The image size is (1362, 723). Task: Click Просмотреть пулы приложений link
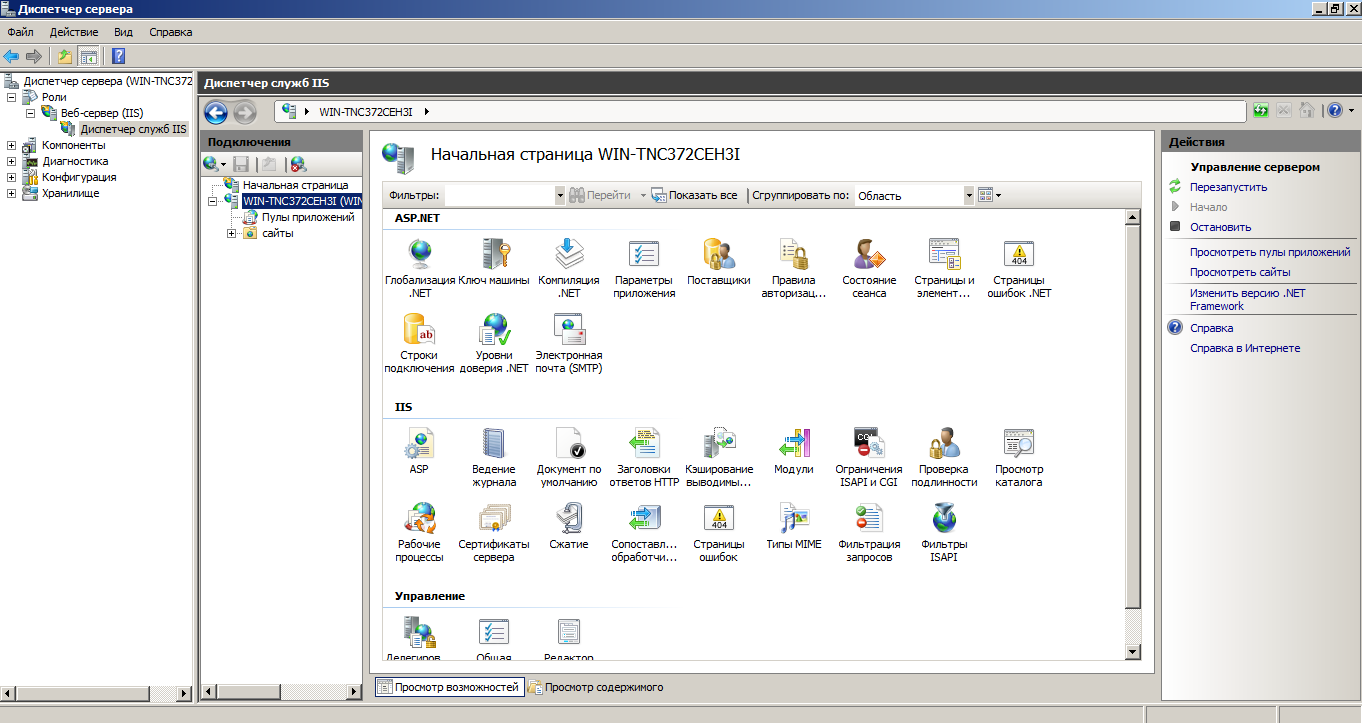click(1269, 252)
